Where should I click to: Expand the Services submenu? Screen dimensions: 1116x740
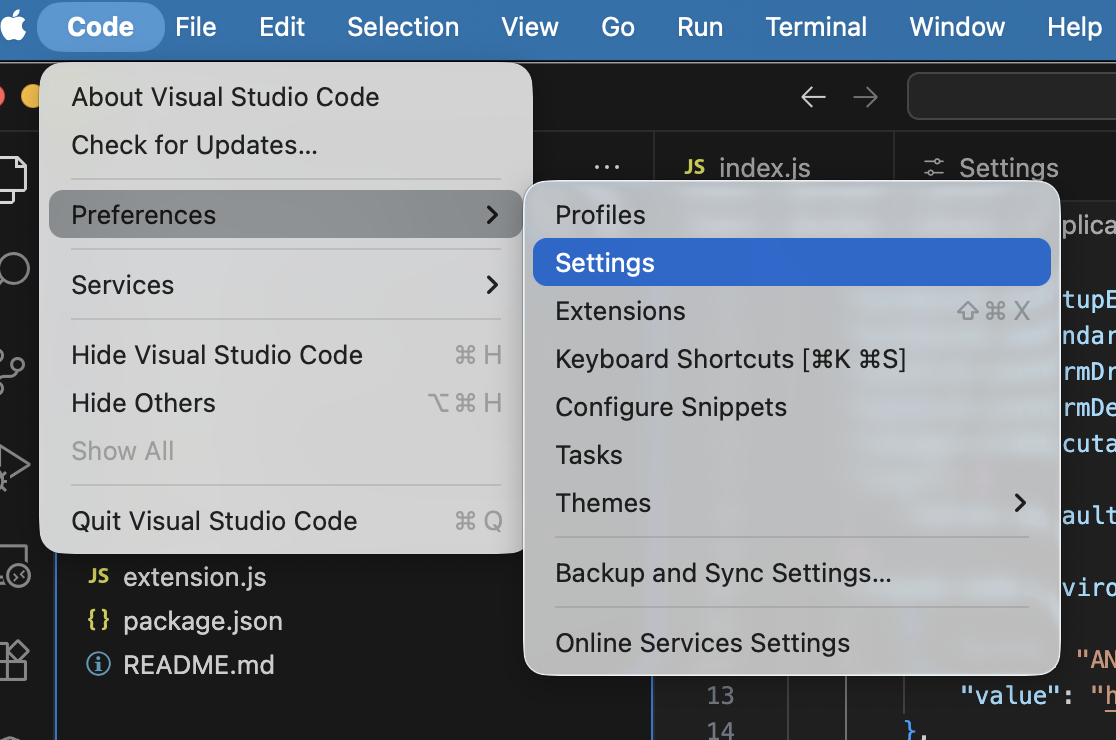coord(491,285)
